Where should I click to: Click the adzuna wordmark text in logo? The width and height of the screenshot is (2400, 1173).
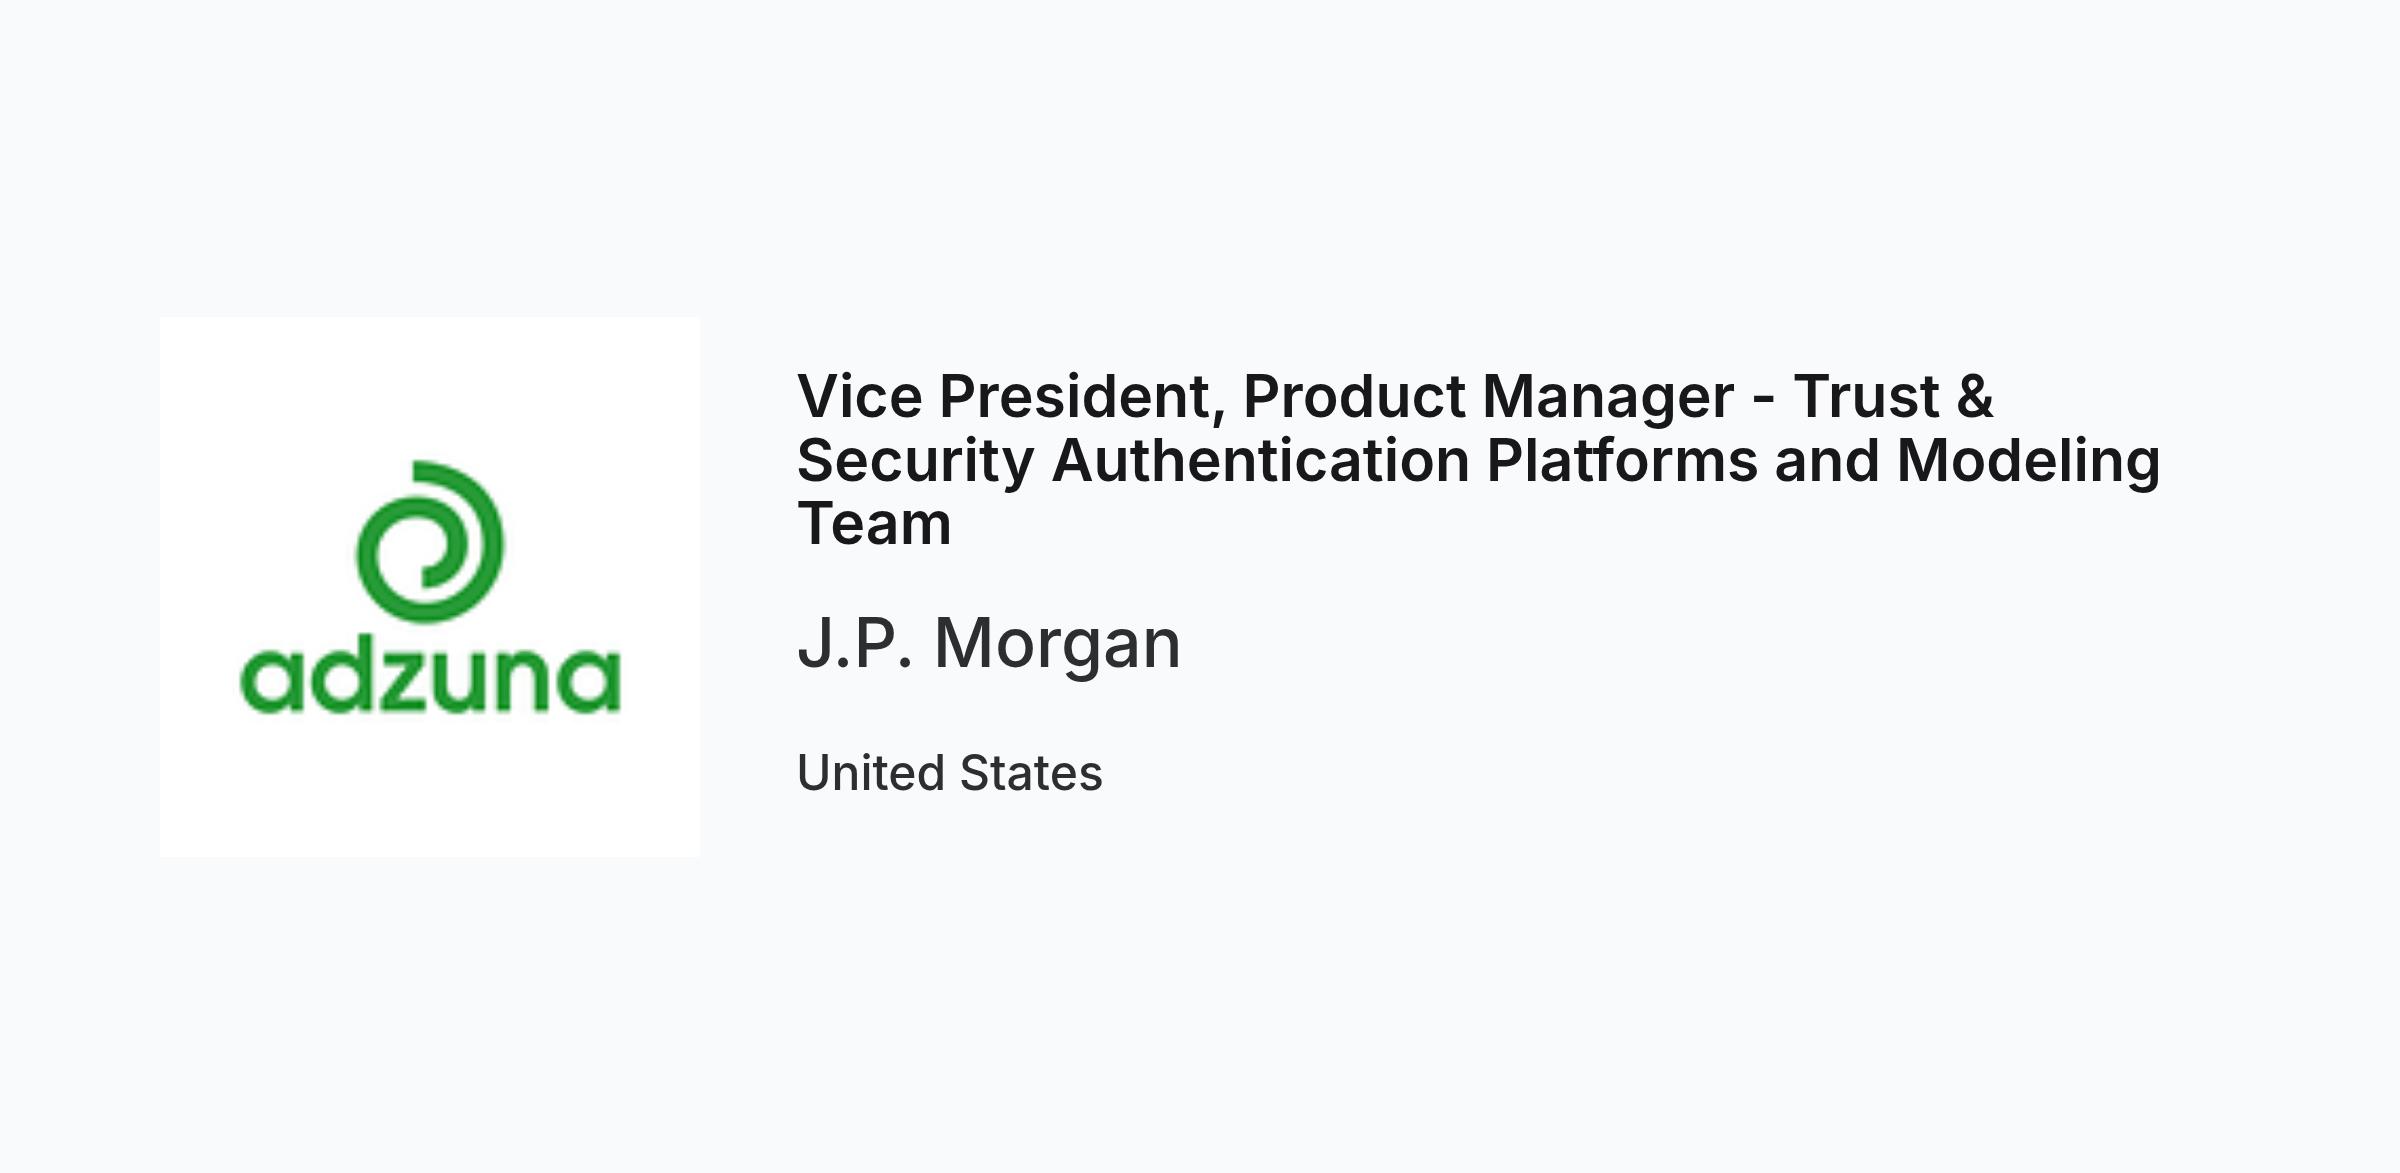pos(430,680)
